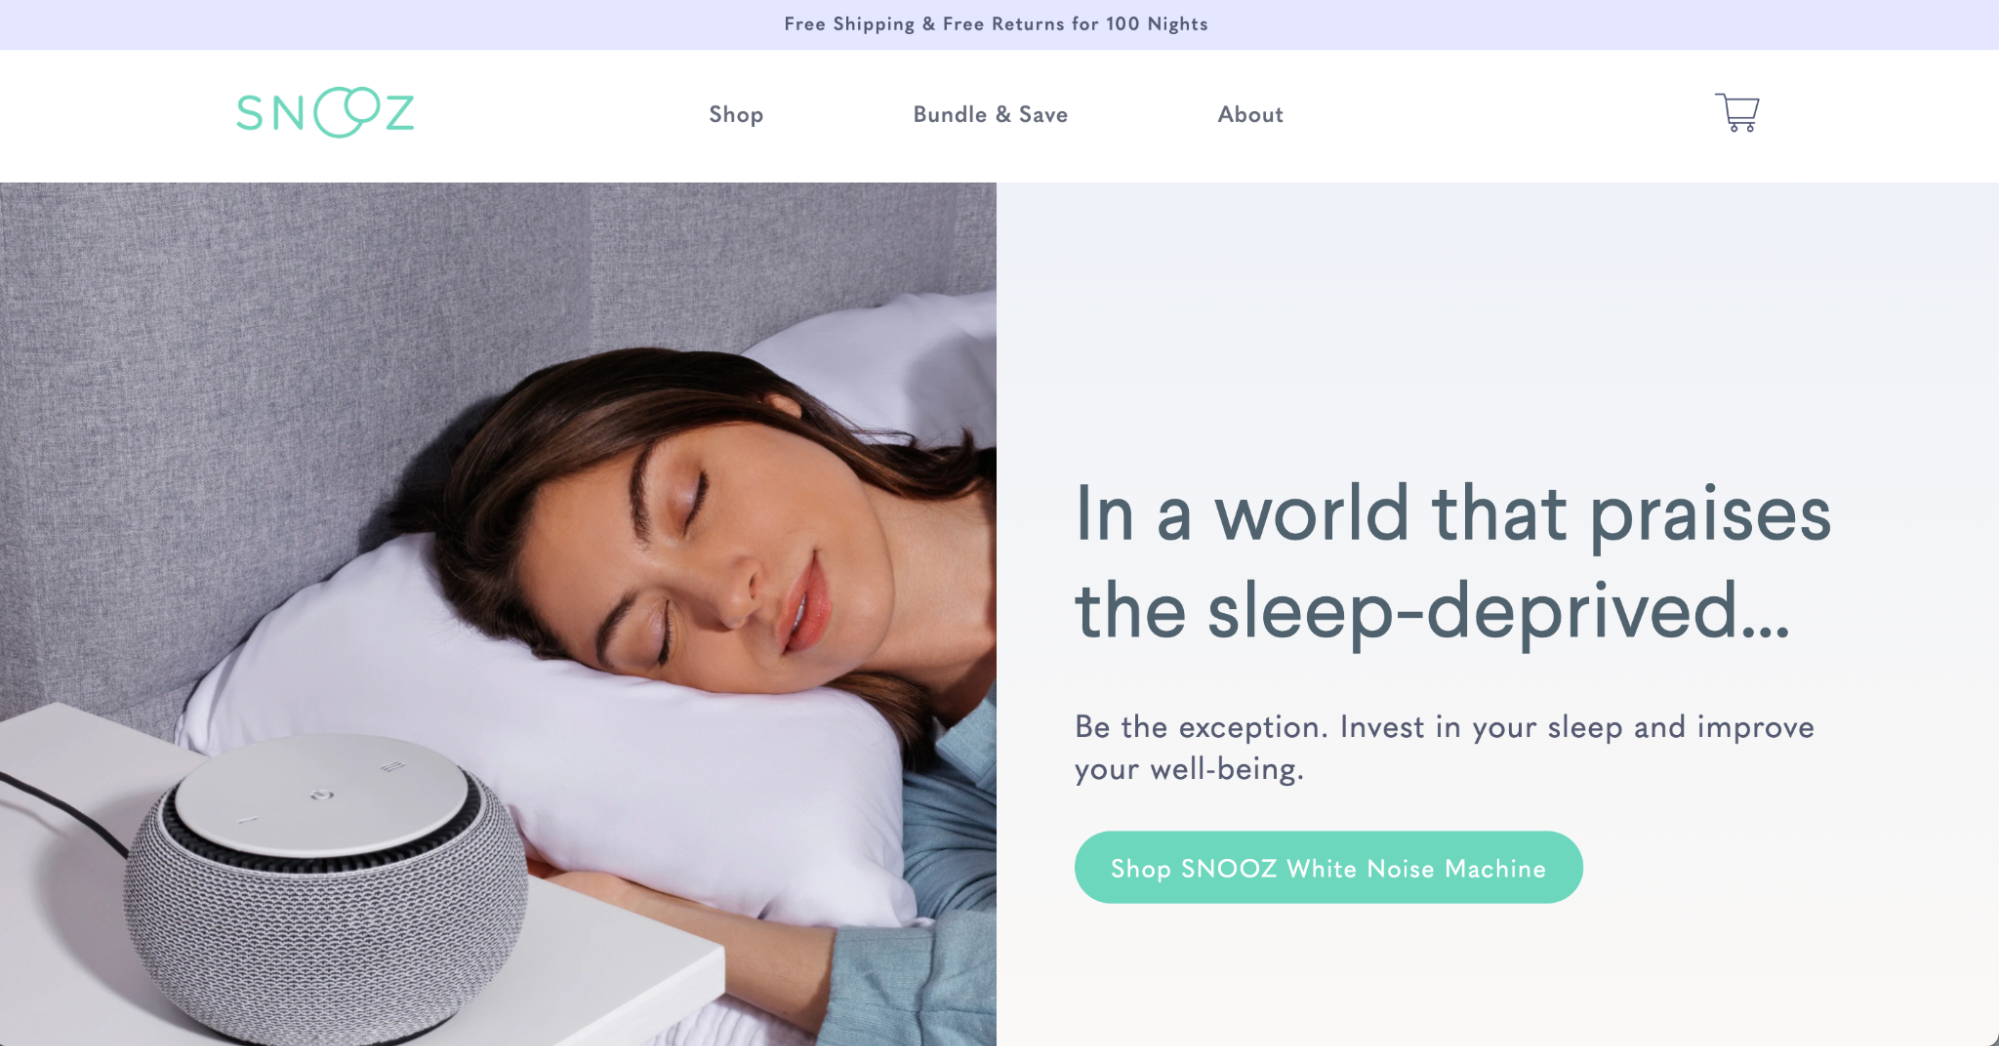Click the headline "In a world that praises"
This screenshot has width=1999, height=1047.
(x=1452, y=516)
